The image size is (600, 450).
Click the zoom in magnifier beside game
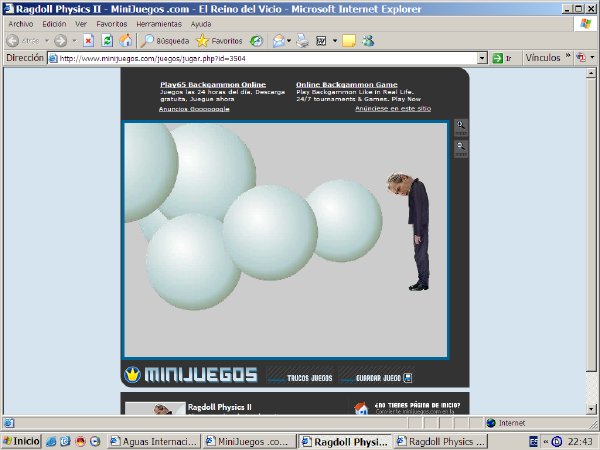click(x=460, y=127)
